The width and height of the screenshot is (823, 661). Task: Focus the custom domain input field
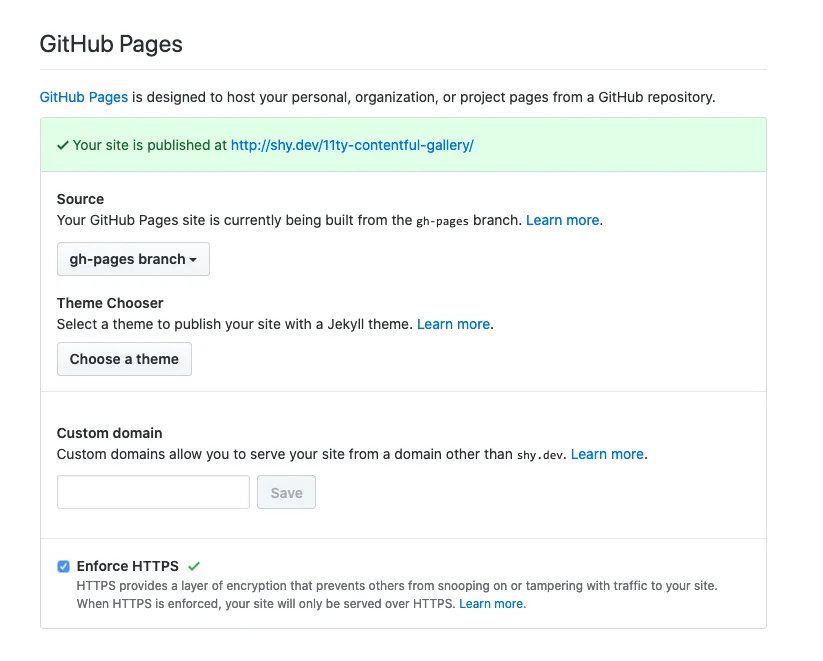coord(153,492)
